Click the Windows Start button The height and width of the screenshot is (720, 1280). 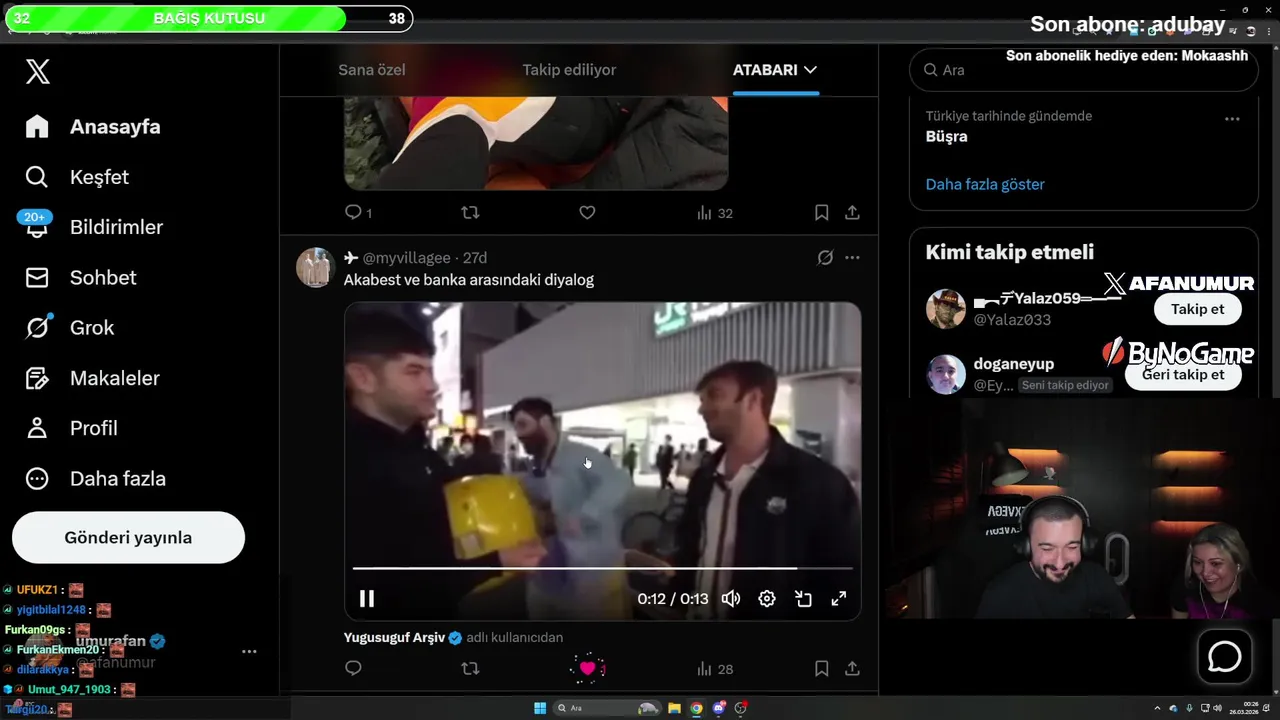click(540, 708)
